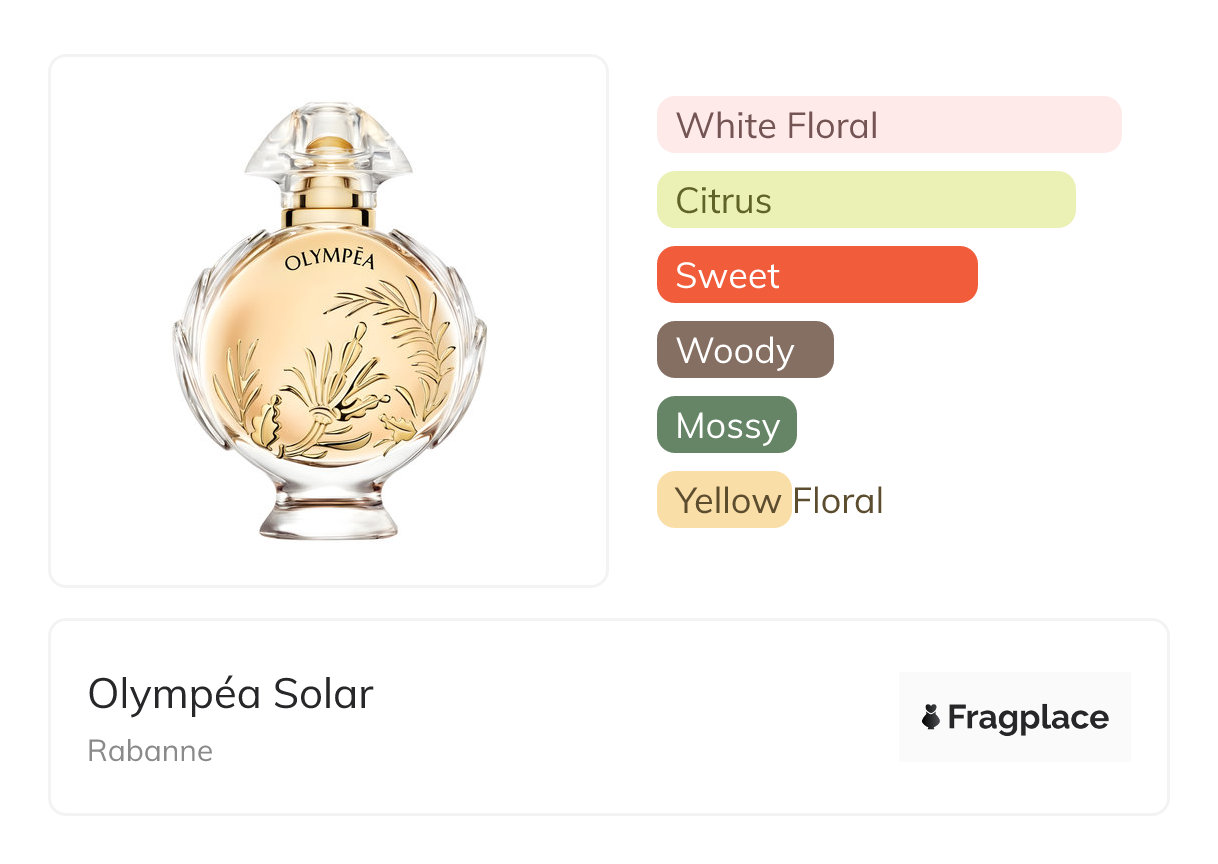Select the Mossy accord bar
1218x864 pixels.
pyautogui.click(x=726, y=425)
